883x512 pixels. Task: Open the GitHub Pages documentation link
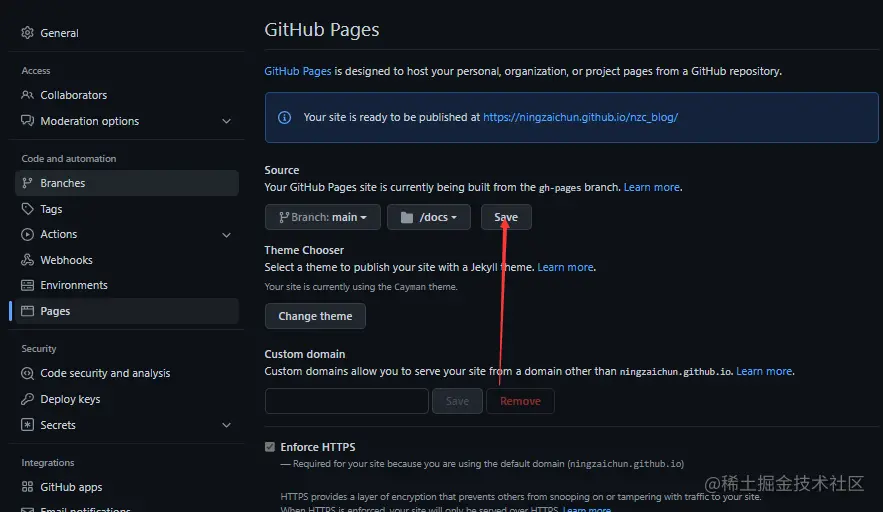pos(298,71)
